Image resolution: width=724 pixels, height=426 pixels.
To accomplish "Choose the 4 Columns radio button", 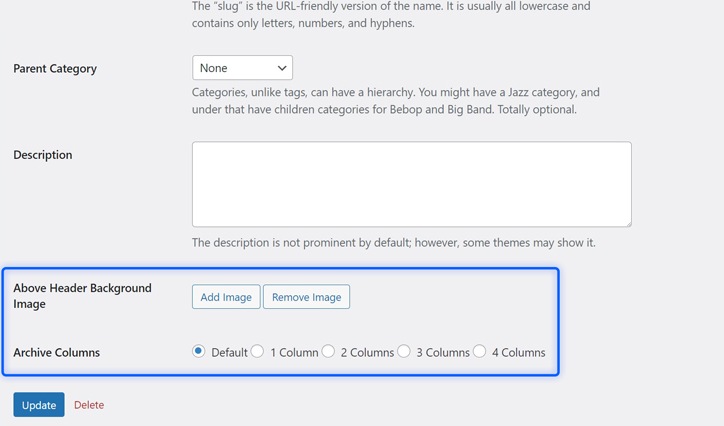I will [480, 351].
